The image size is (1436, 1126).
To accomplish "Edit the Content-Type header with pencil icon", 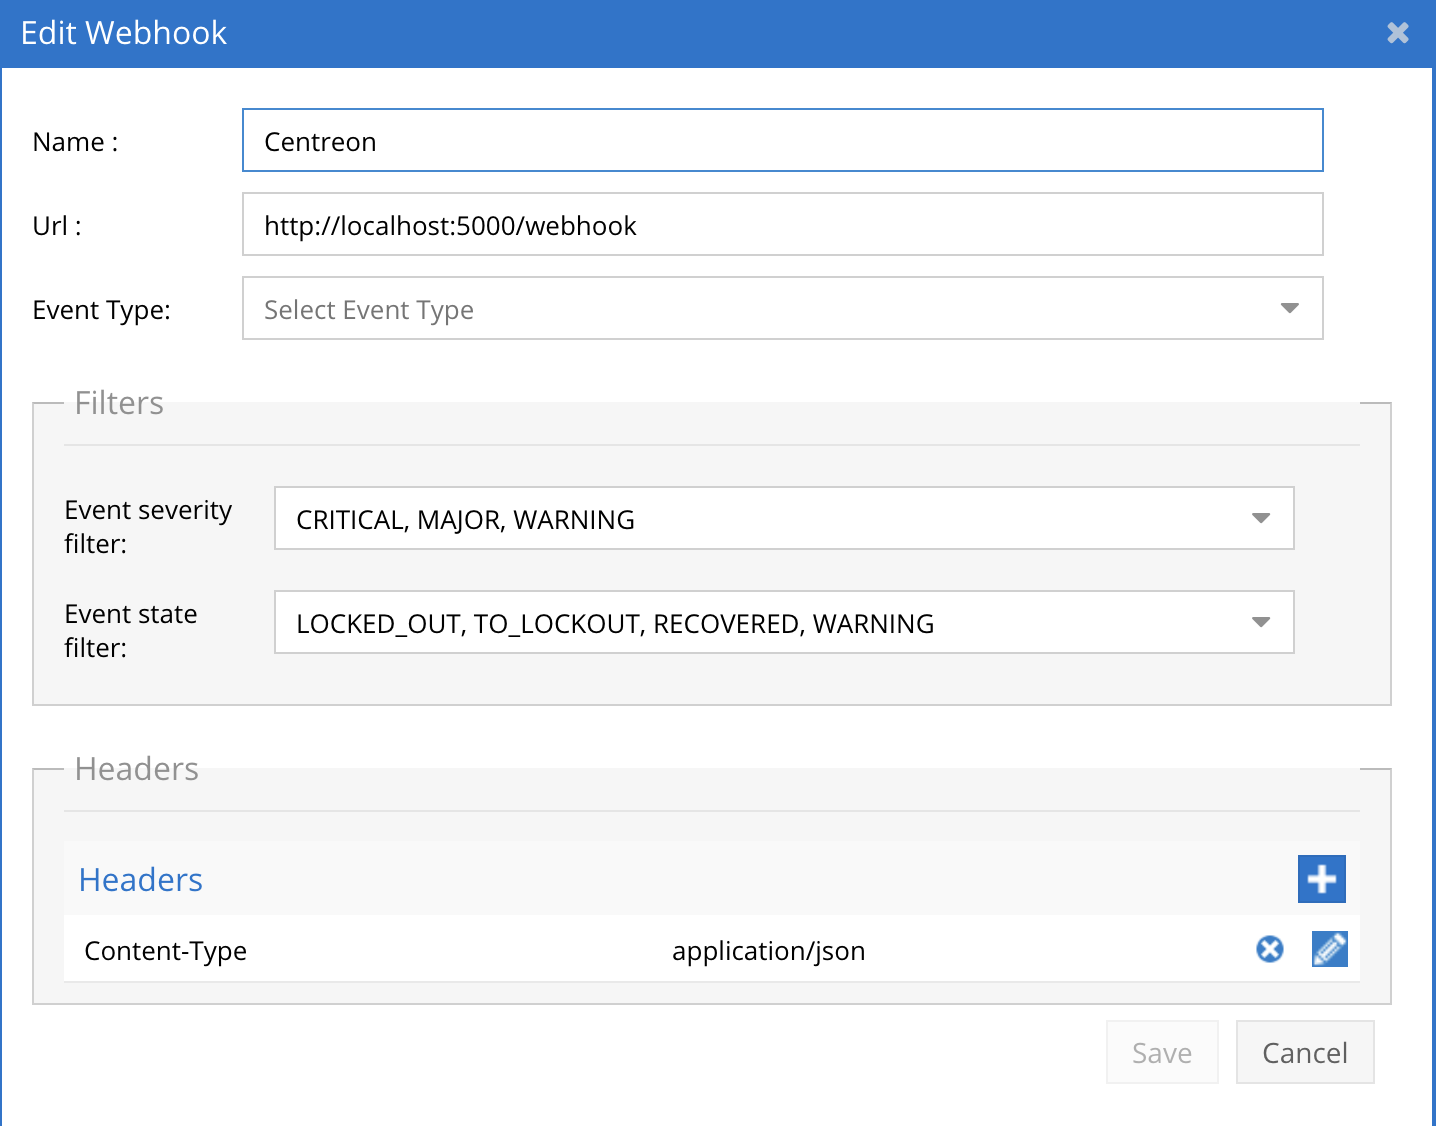I will click(x=1329, y=949).
